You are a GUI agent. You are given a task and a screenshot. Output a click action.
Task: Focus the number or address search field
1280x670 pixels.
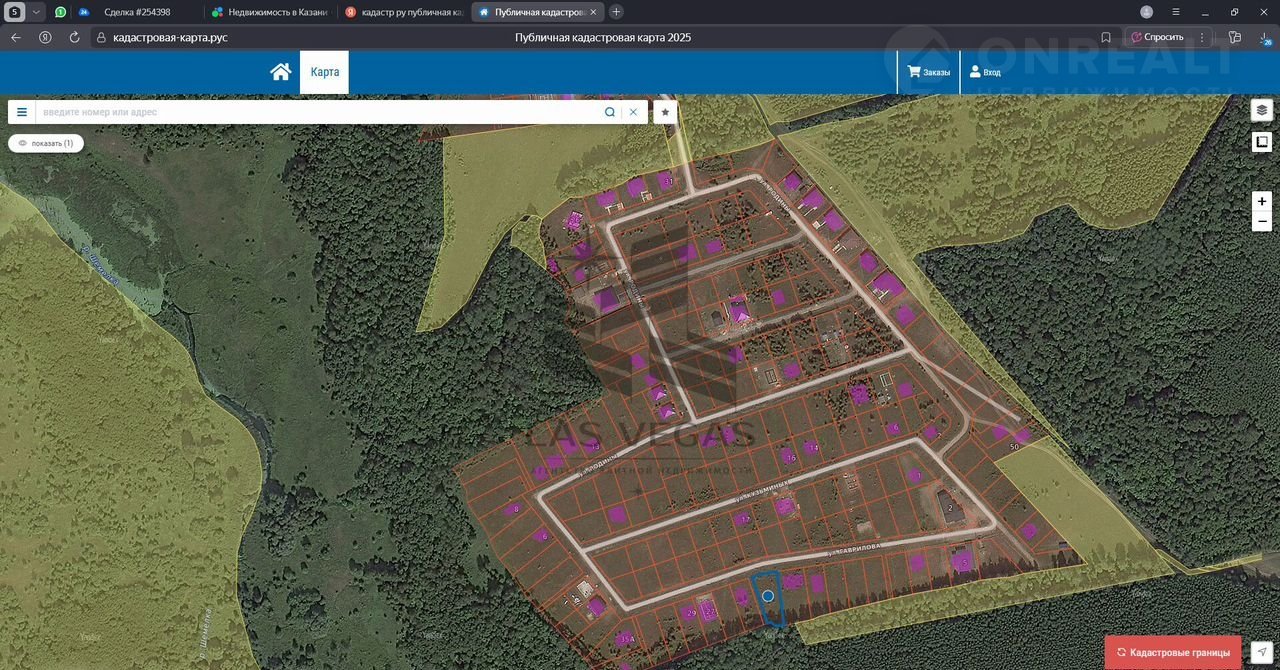(320, 112)
